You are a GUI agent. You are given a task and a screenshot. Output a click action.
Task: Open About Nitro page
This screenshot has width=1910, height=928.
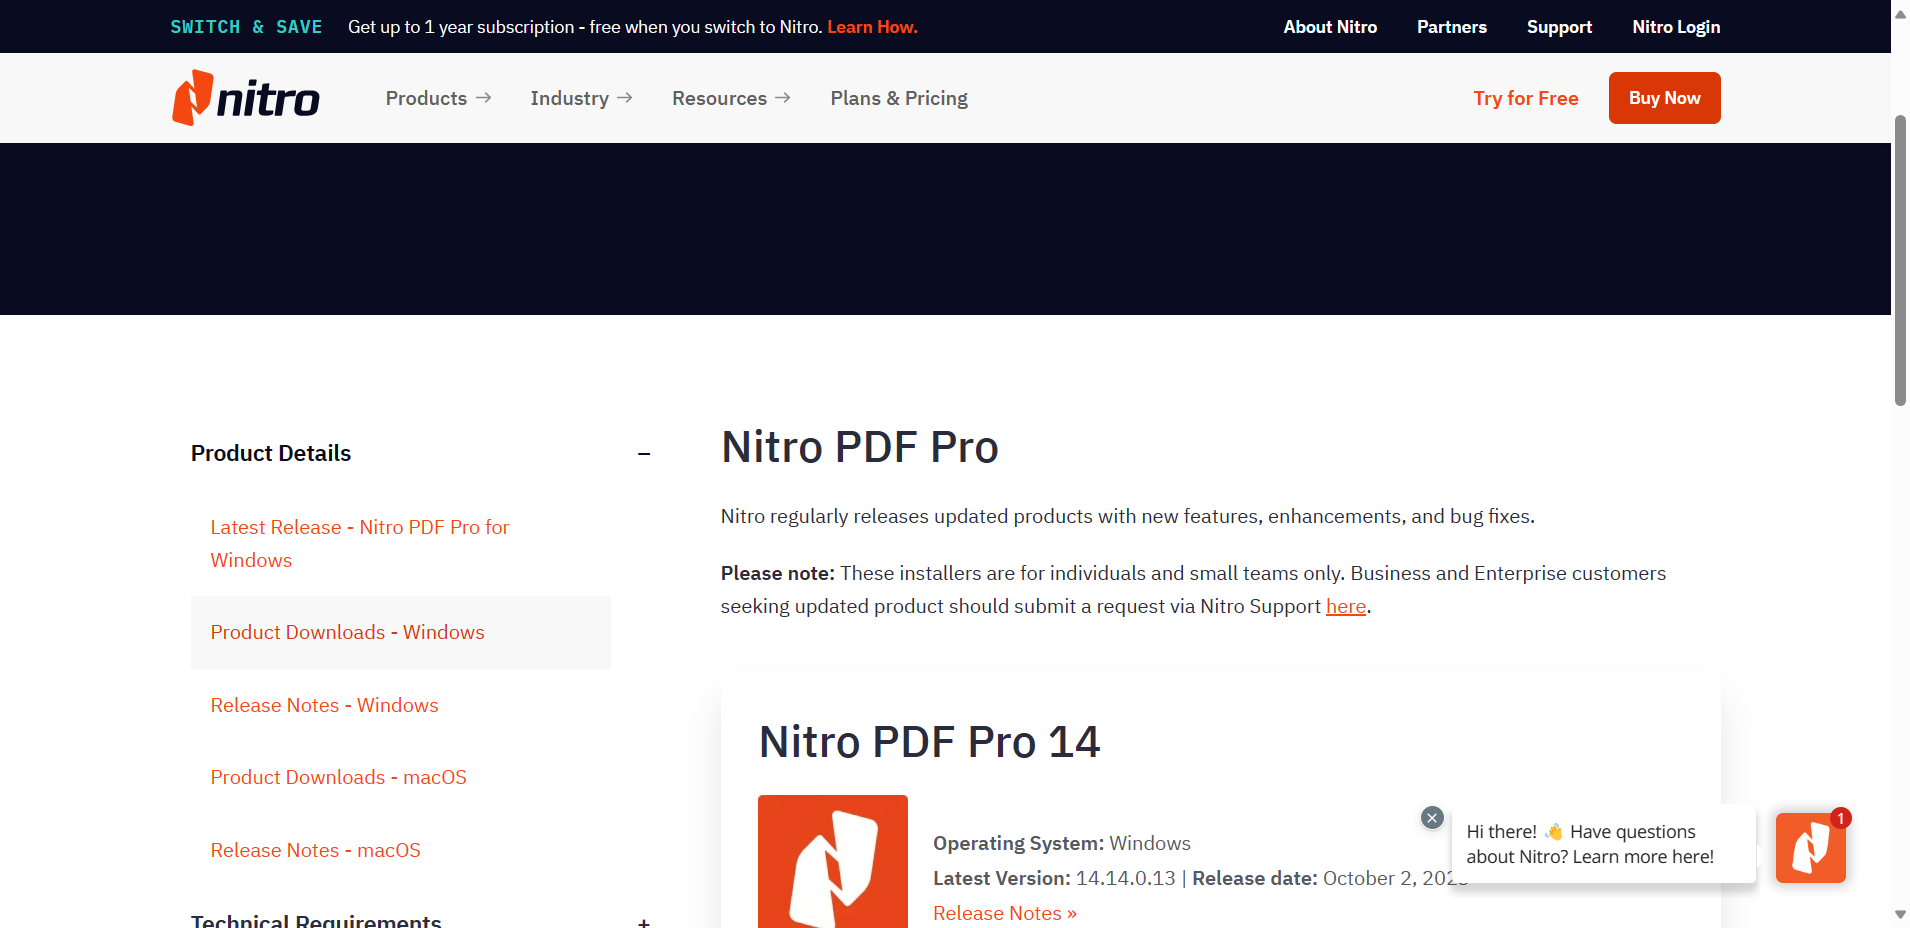pos(1330,27)
